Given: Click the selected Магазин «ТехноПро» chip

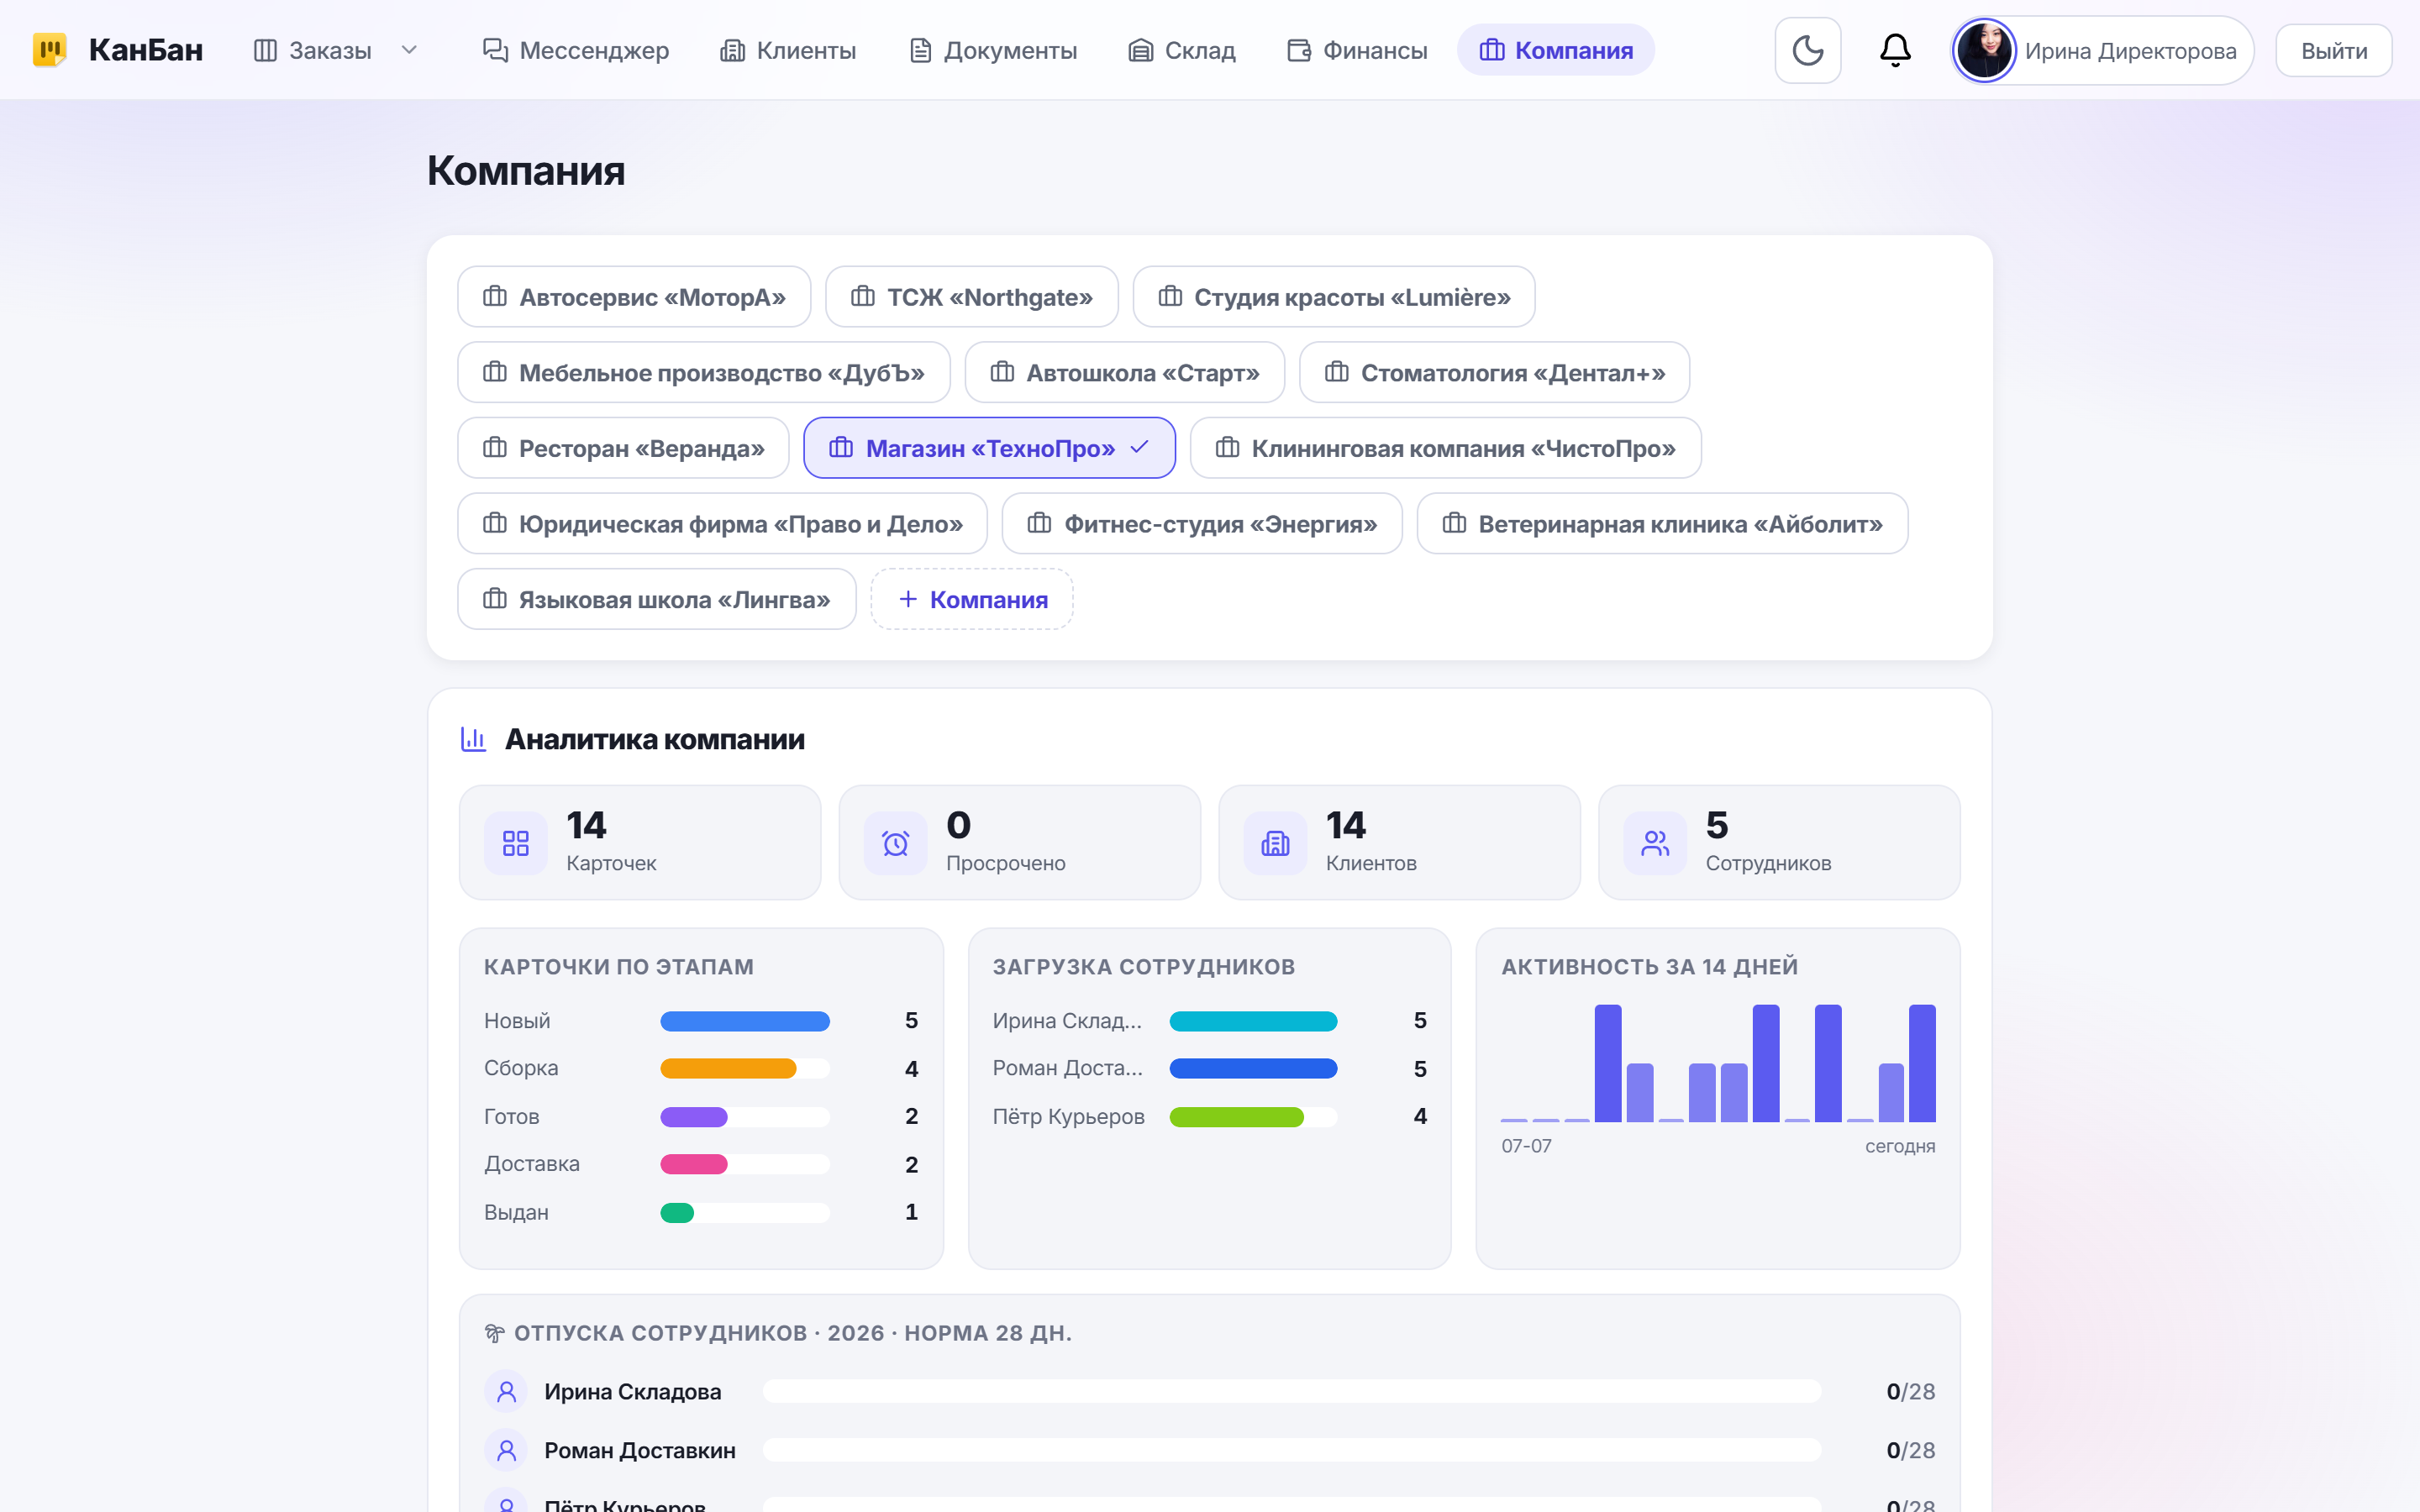Looking at the screenshot, I should [x=989, y=448].
